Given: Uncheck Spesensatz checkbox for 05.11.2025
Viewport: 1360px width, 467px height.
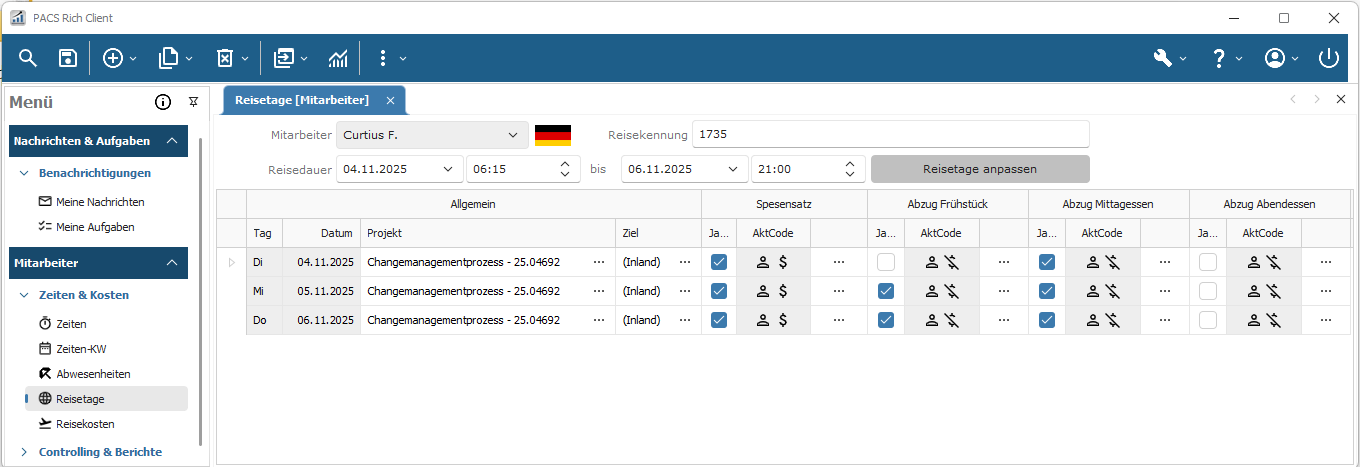Looking at the screenshot, I should click(719, 291).
